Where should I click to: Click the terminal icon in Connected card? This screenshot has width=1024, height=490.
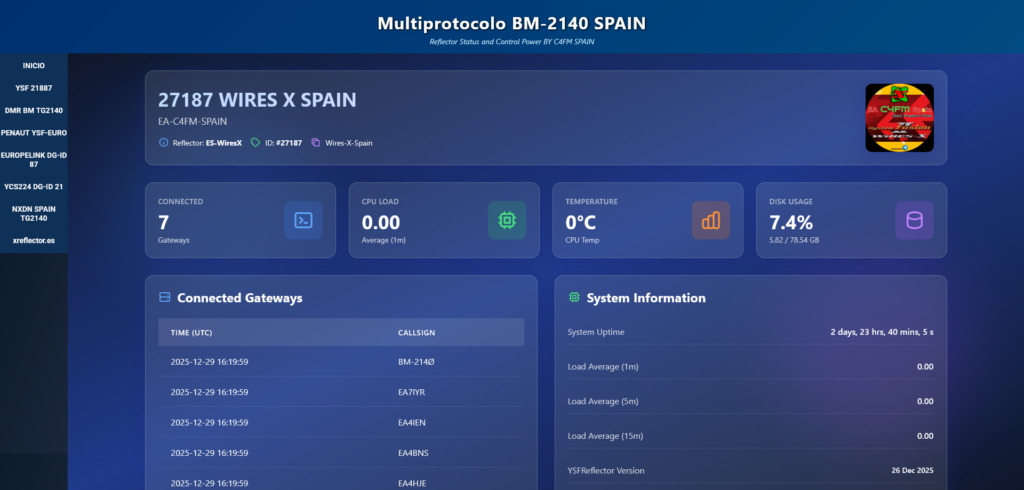pos(303,220)
